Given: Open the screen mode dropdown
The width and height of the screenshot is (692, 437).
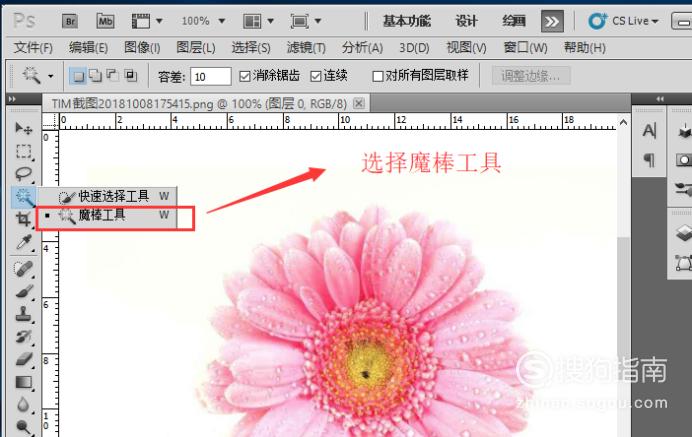Looking at the screenshot, I should click(305, 21).
